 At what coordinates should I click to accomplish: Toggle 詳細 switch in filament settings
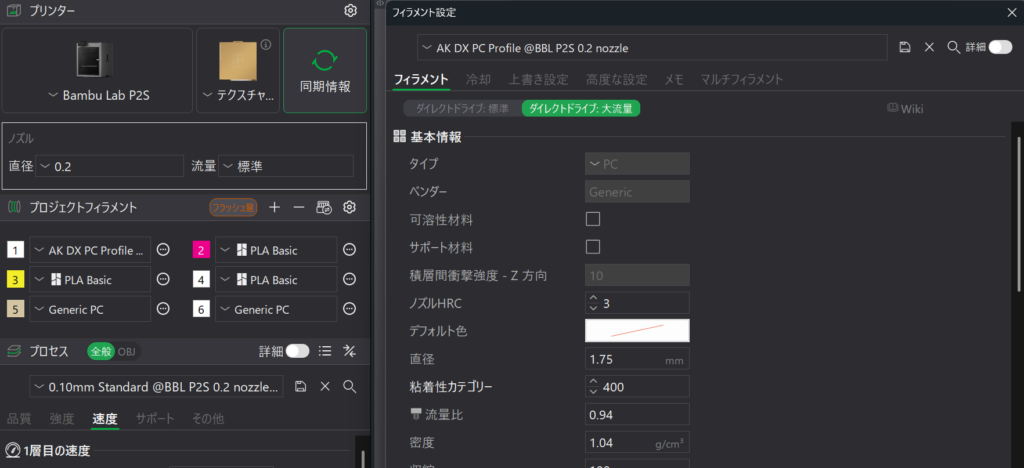click(999, 47)
